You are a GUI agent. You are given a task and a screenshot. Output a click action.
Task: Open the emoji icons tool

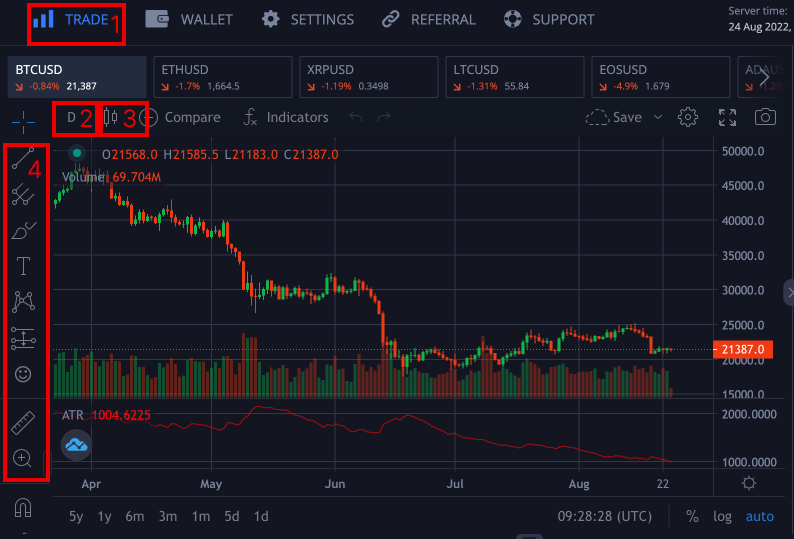23,375
